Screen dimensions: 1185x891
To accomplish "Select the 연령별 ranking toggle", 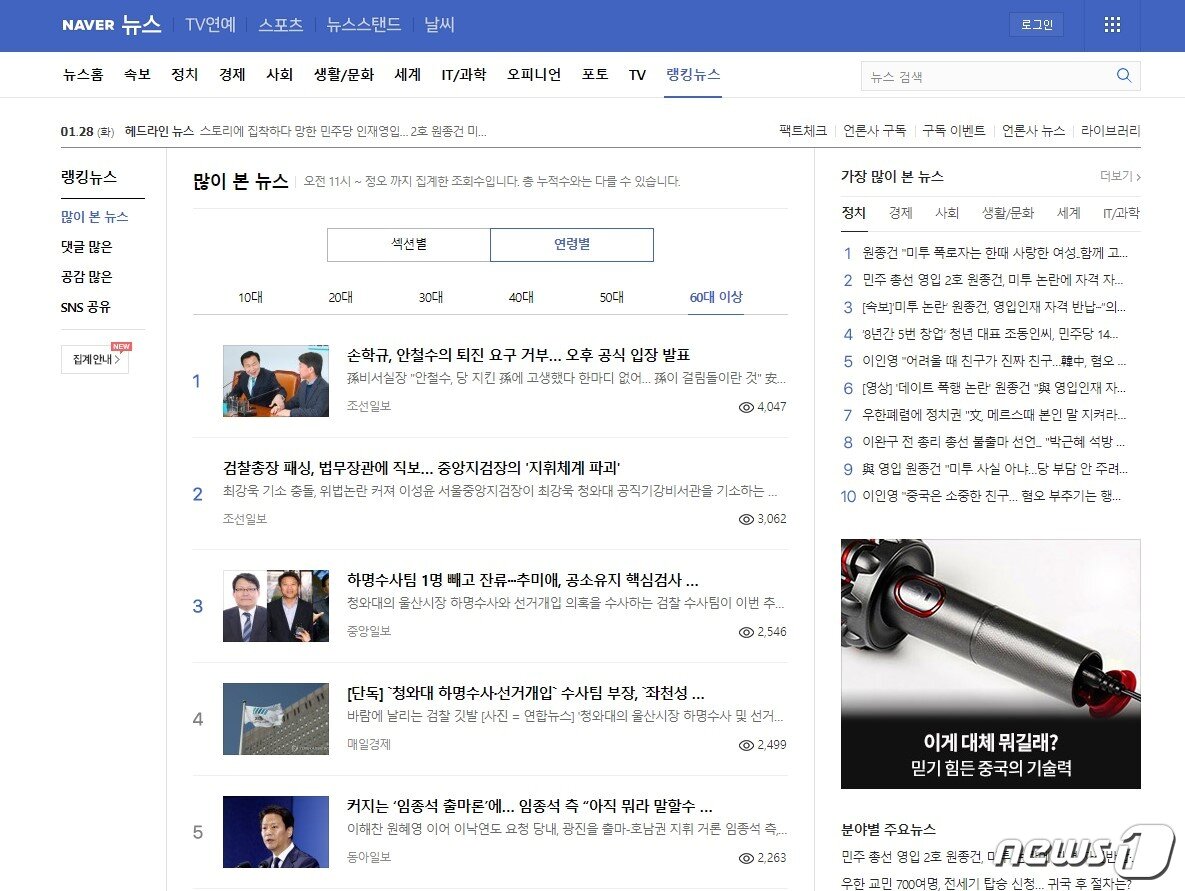I will [x=571, y=244].
